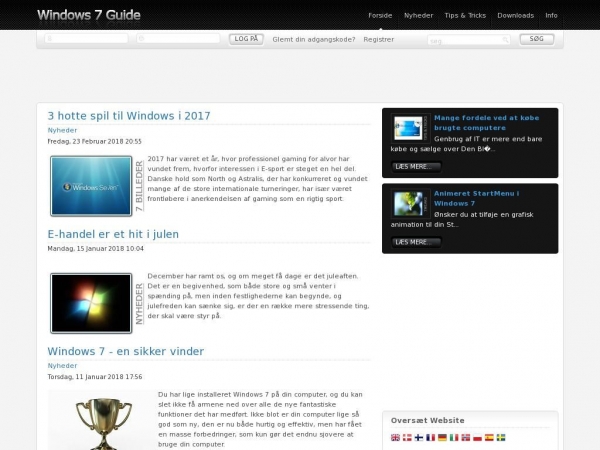Screen dimensions: 600x450
Task: Focus the username input field
Action: [86, 39]
